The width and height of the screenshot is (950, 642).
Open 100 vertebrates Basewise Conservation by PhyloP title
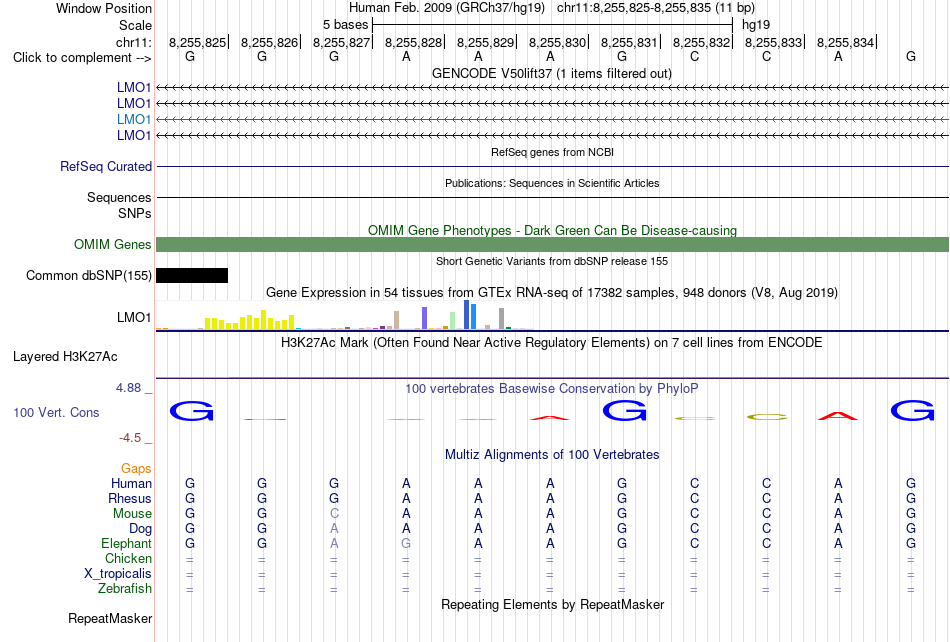552,388
